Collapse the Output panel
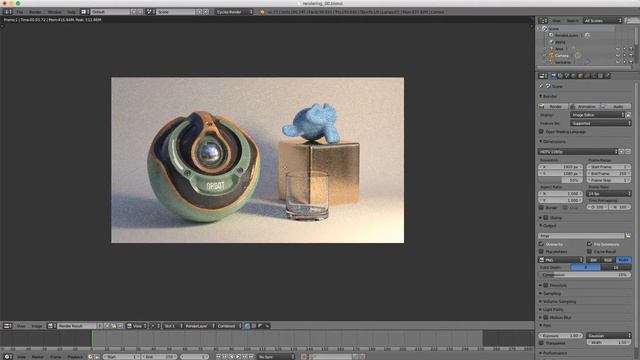The width and height of the screenshot is (640, 360). (x=548, y=226)
